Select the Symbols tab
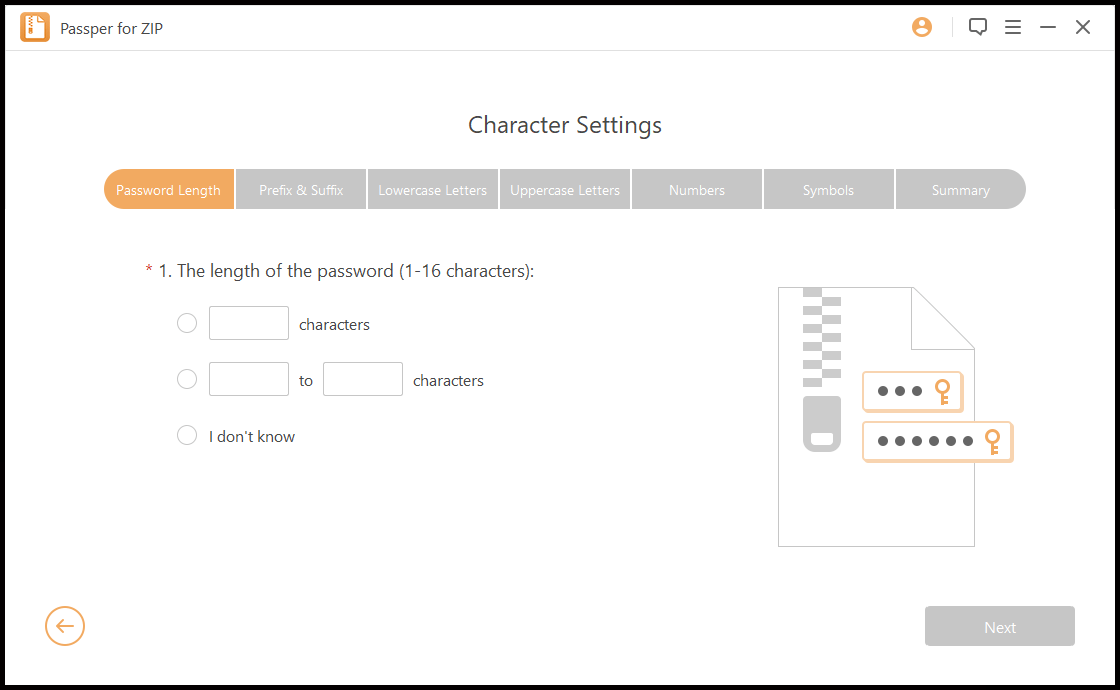Screen dimensions: 1120x690 click(829, 189)
